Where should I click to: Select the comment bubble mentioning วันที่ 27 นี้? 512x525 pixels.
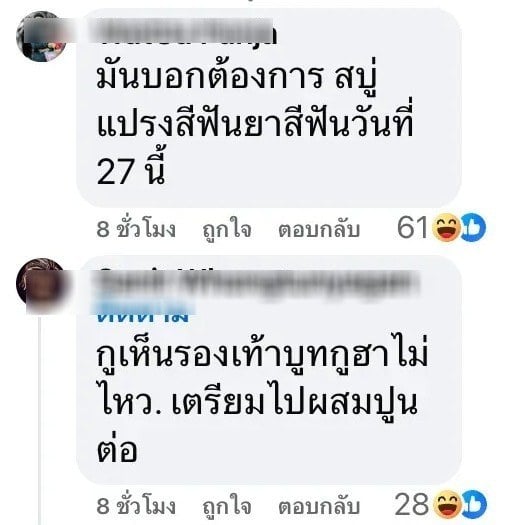[x=269, y=107]
